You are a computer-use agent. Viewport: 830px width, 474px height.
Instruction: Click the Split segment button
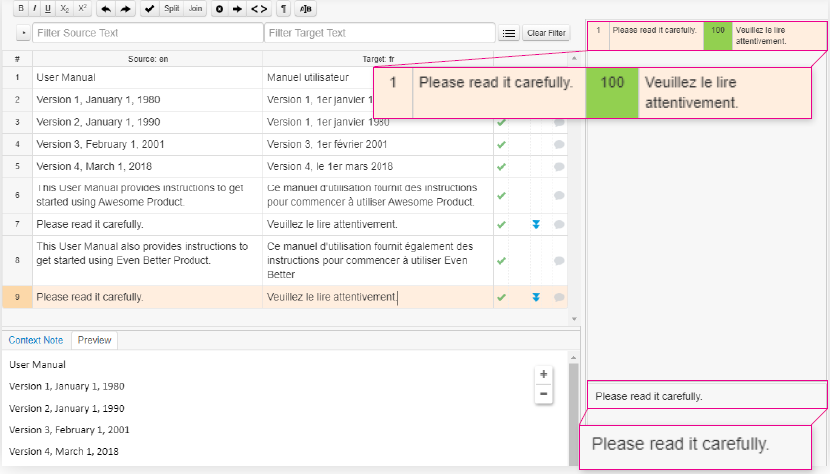(x=171, y=8)
